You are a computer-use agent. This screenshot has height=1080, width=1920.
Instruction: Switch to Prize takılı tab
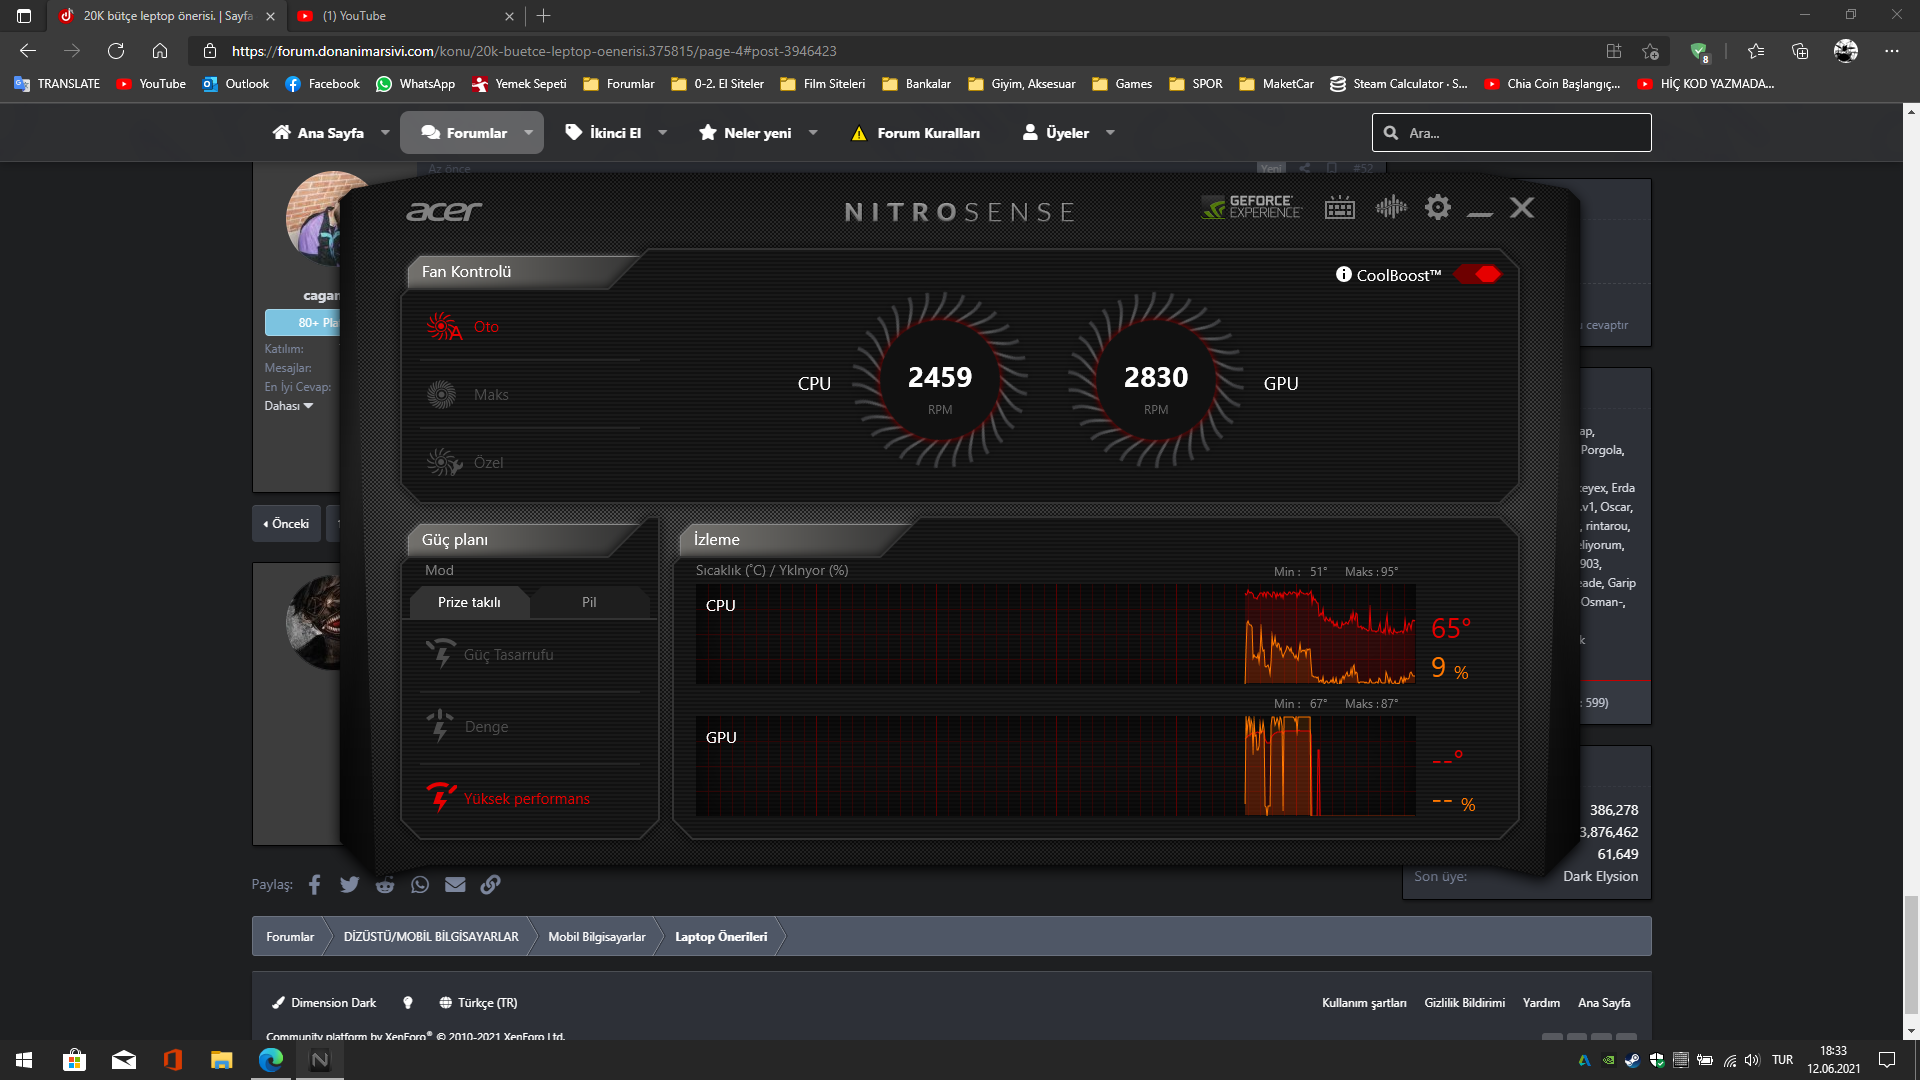[469, 602]
